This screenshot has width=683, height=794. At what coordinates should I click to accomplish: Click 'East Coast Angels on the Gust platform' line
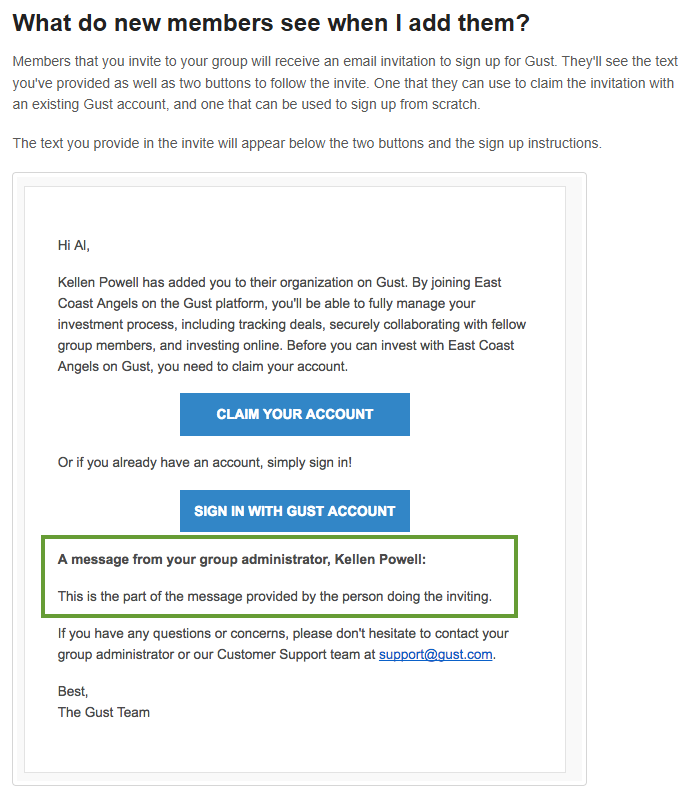(266, 303)
